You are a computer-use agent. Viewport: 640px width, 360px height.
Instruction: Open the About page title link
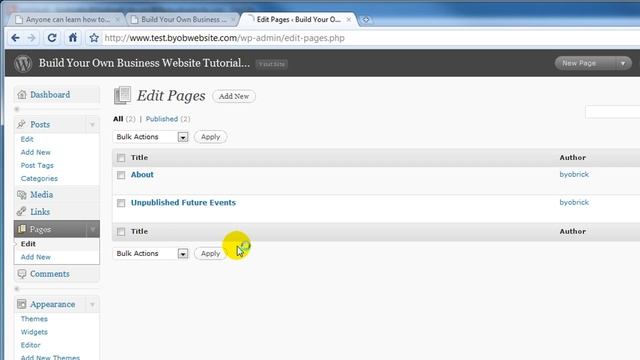point(142,175)
